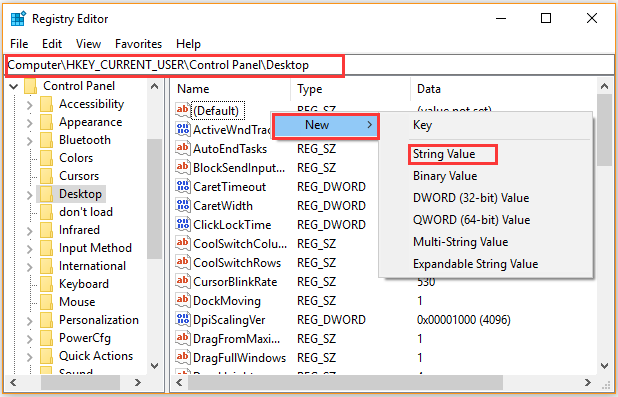
Task: Select the Personalization key label
Action: tap(99, 320)
